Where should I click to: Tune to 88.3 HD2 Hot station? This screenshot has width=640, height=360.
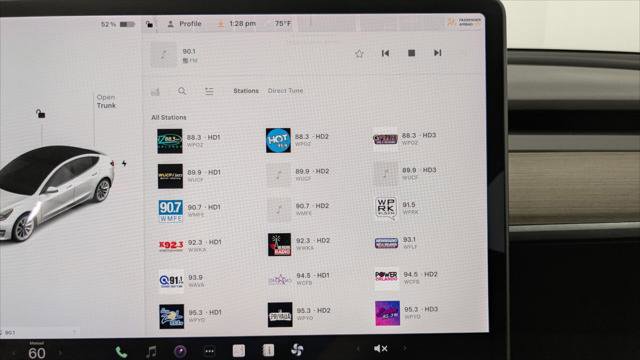coord(298,140)
